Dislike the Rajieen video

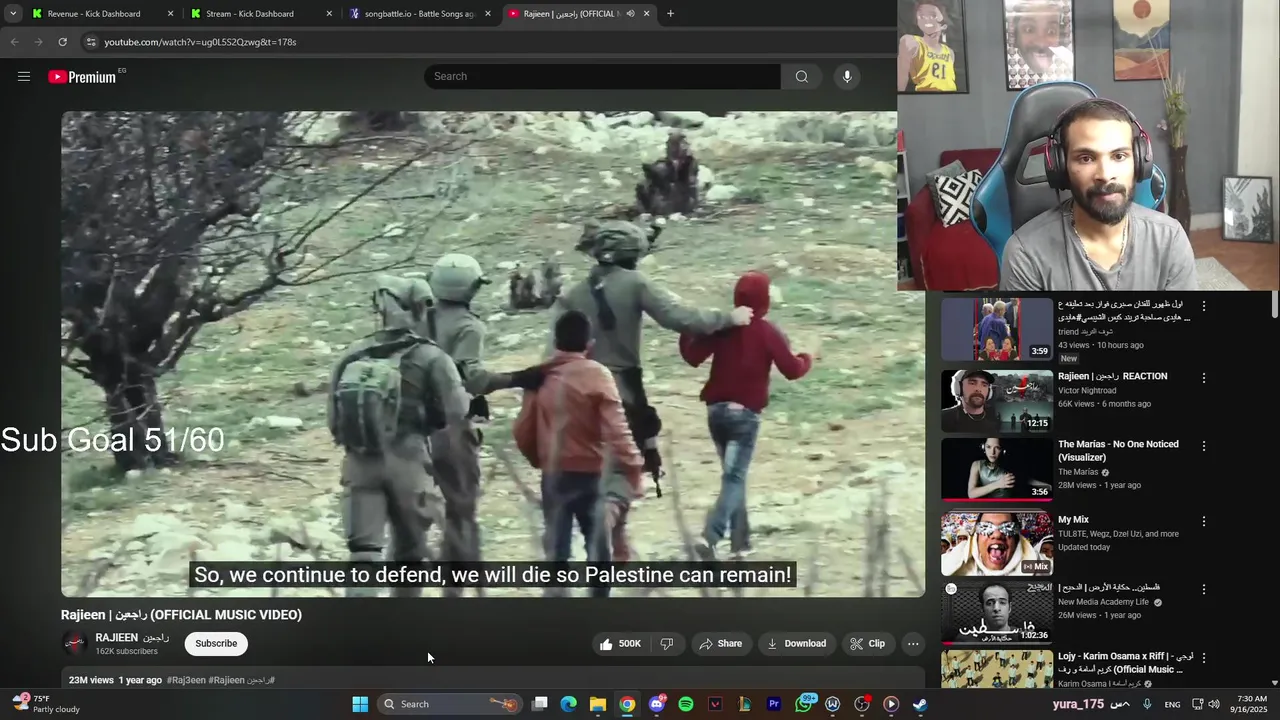(667, 644)
